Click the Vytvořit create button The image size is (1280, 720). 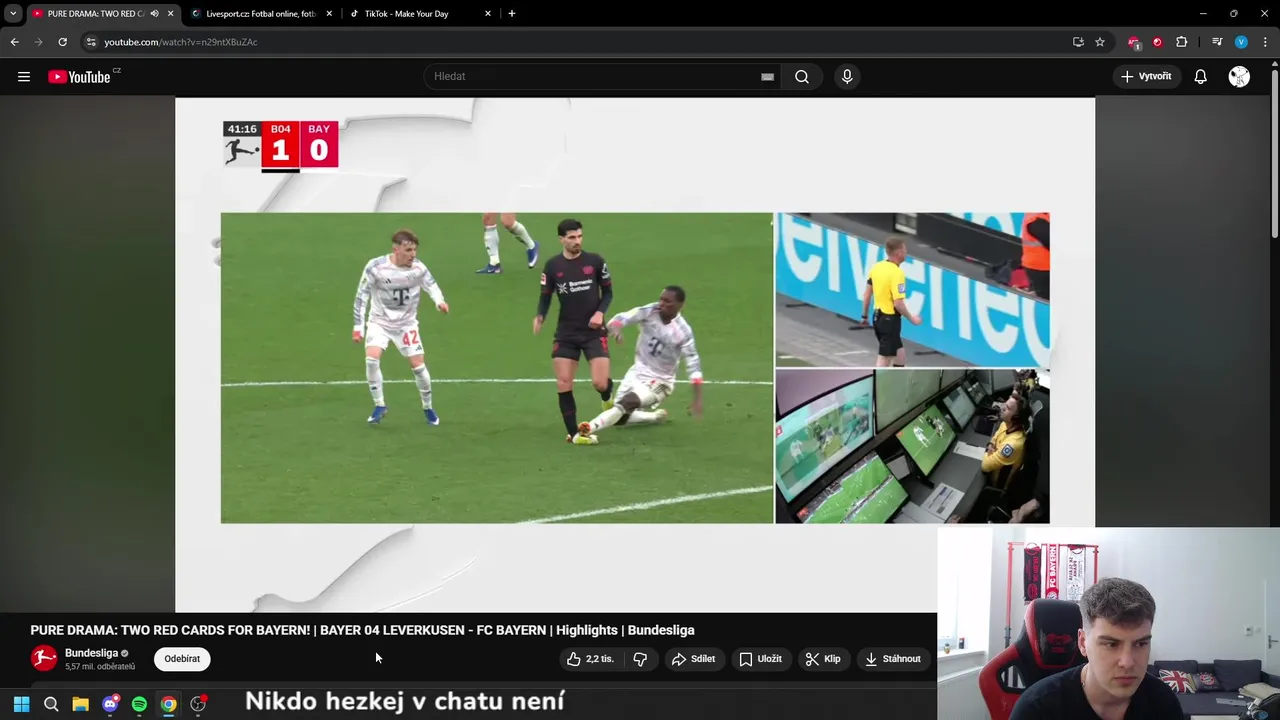tap(1146, 77)
